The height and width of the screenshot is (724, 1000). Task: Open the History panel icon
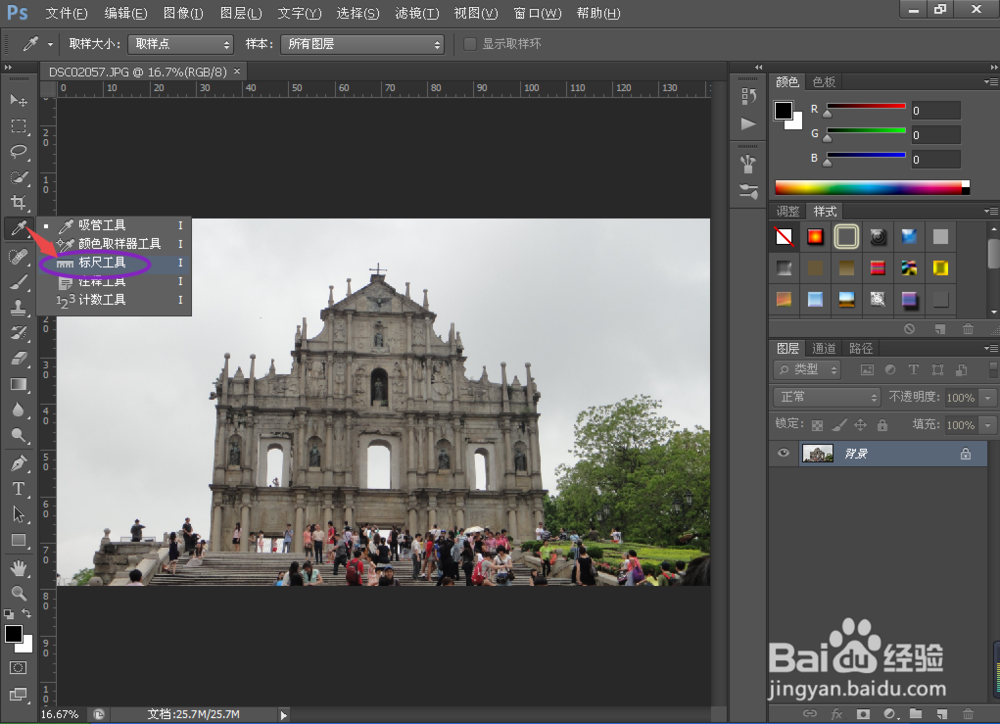pos(749,96)
